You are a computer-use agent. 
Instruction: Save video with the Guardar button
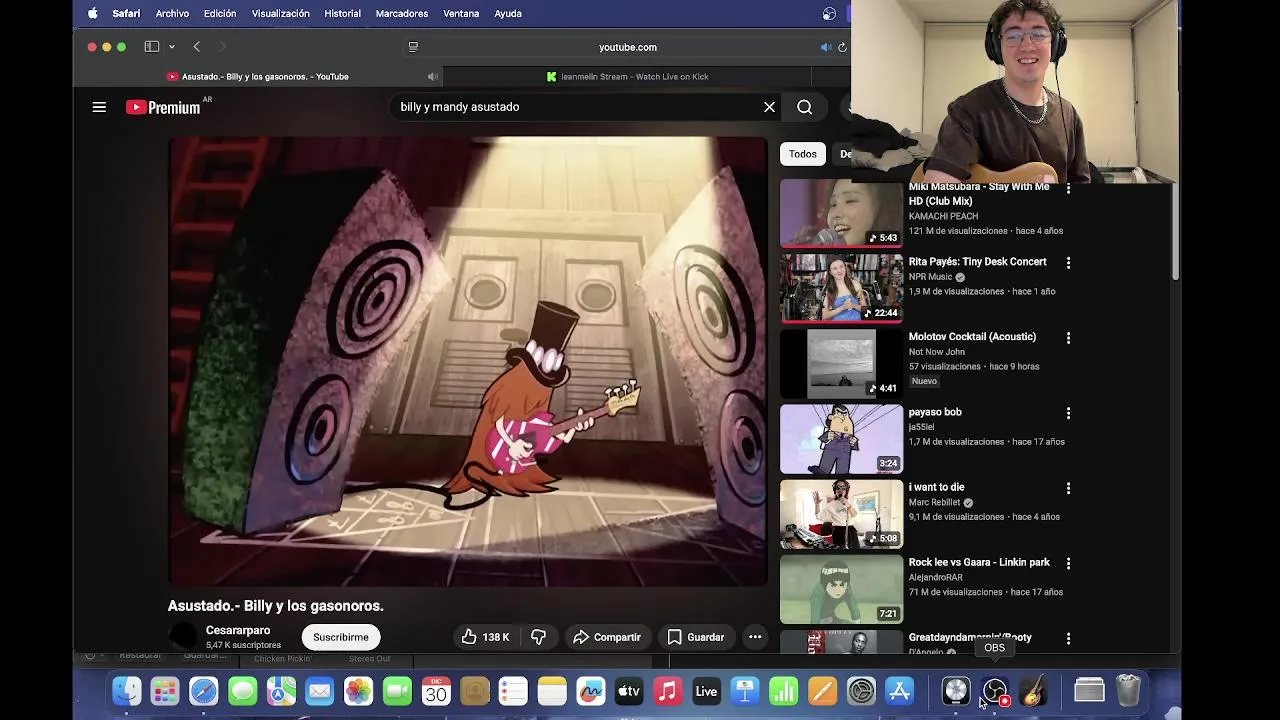695,637
